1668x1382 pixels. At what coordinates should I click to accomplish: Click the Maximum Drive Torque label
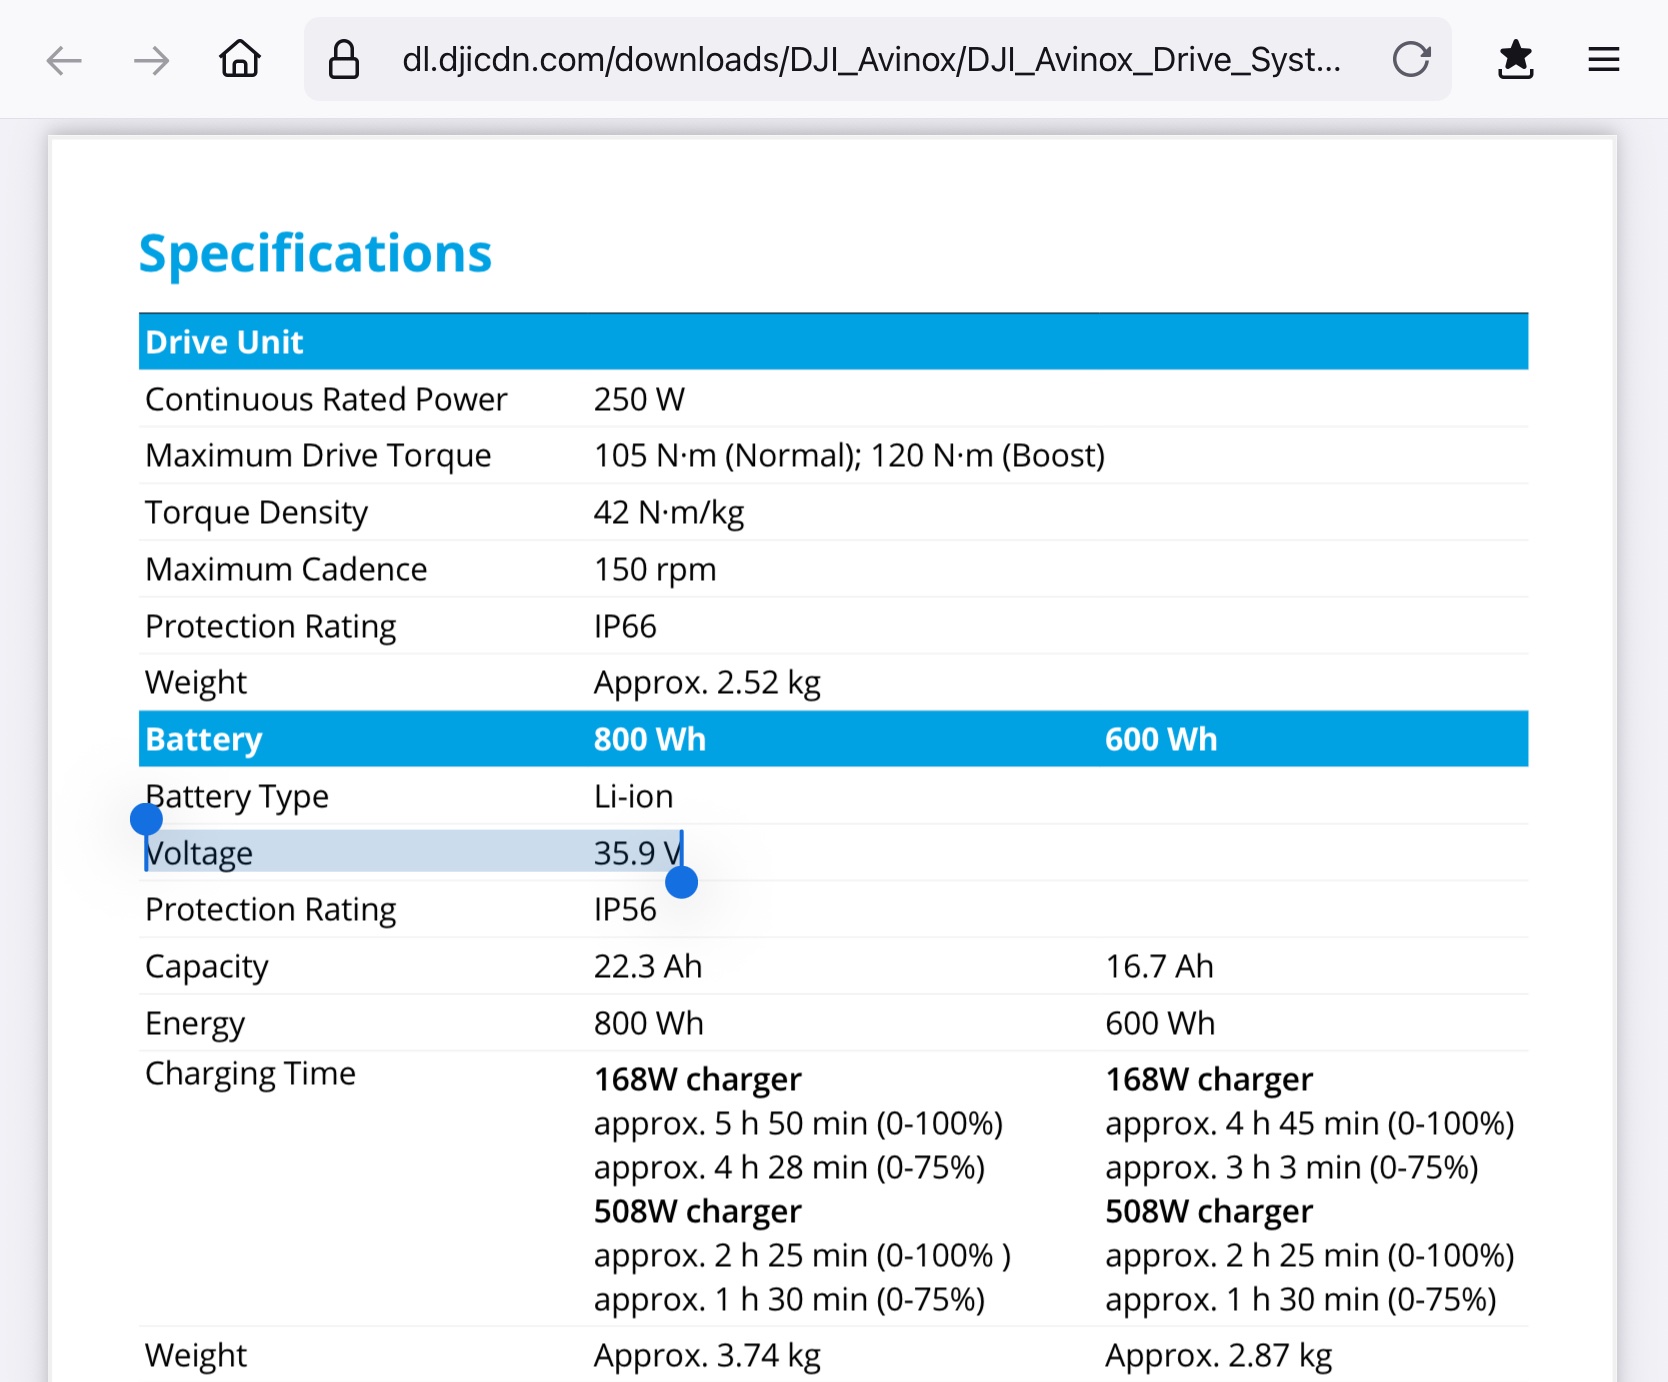318,456
